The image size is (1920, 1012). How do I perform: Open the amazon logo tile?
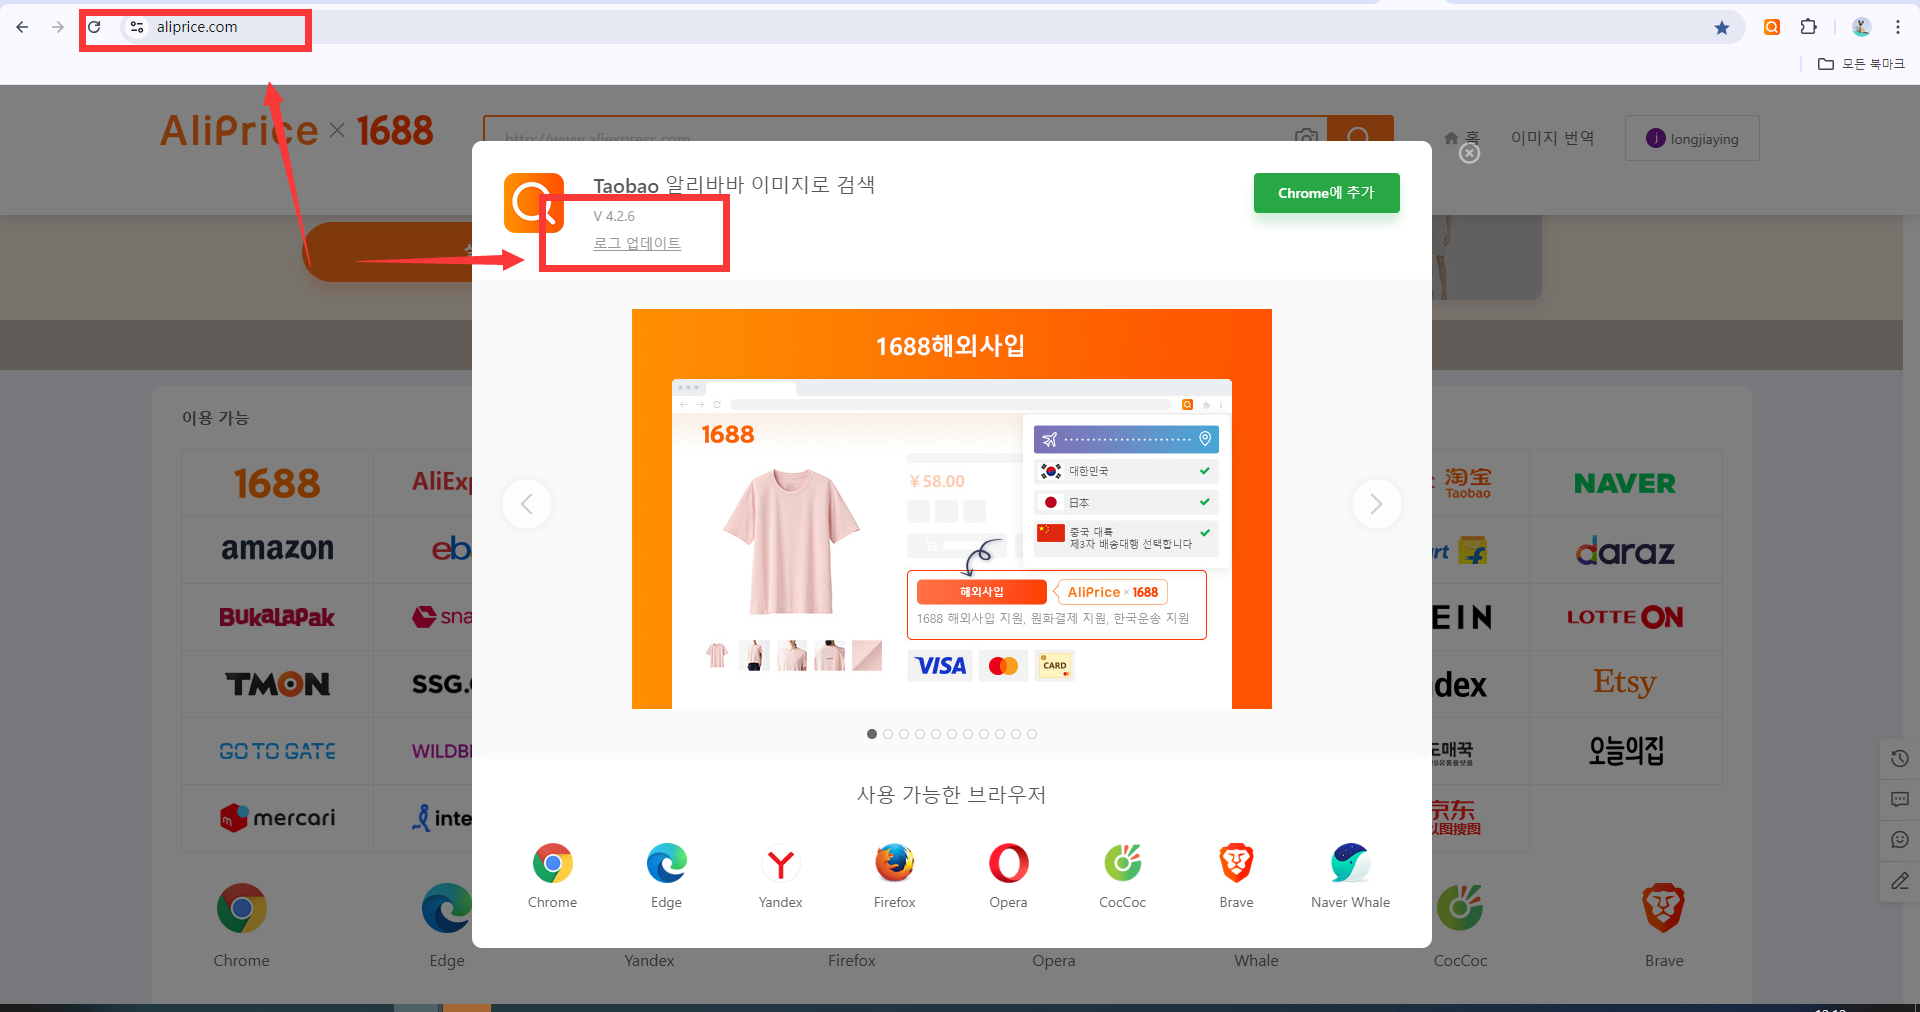tap(277, 550)
